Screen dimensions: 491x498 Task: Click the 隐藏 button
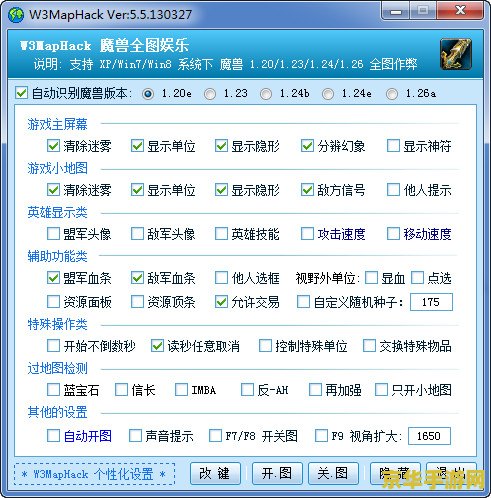pyautogui.click(x=395, y=473)
